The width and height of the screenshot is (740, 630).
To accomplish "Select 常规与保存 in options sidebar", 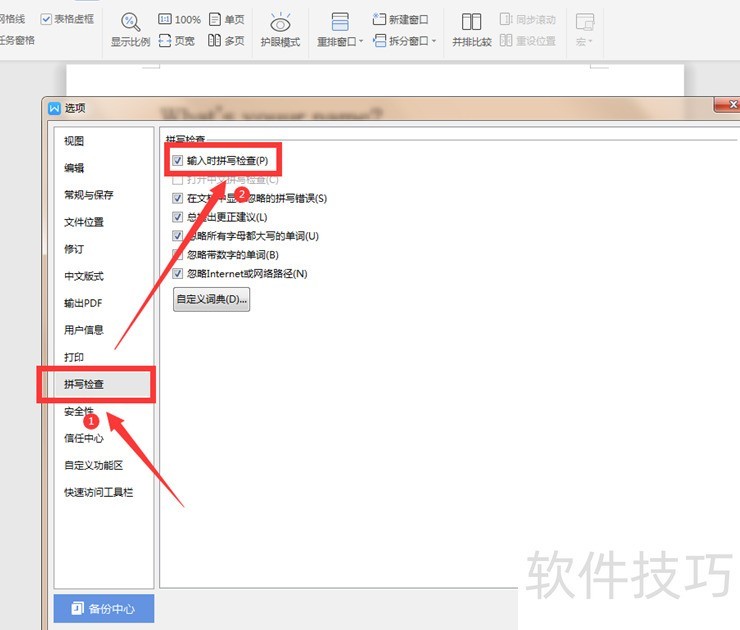I will [89, 195].
